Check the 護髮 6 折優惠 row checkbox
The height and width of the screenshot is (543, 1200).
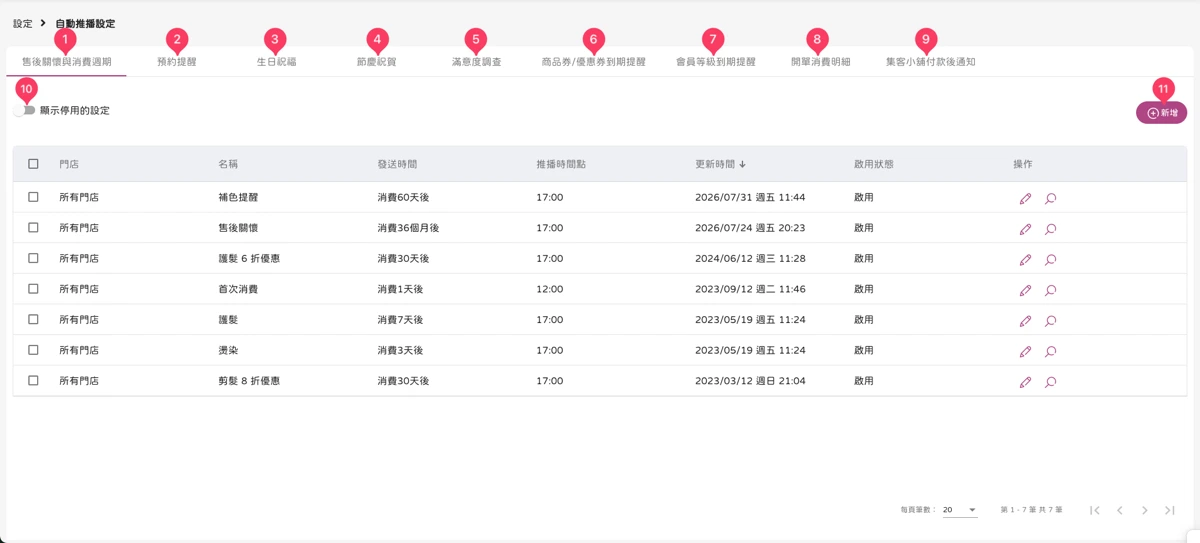click(33, 258)
